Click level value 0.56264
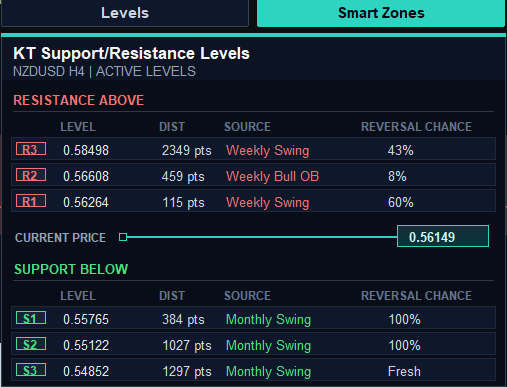 point(86,202)
